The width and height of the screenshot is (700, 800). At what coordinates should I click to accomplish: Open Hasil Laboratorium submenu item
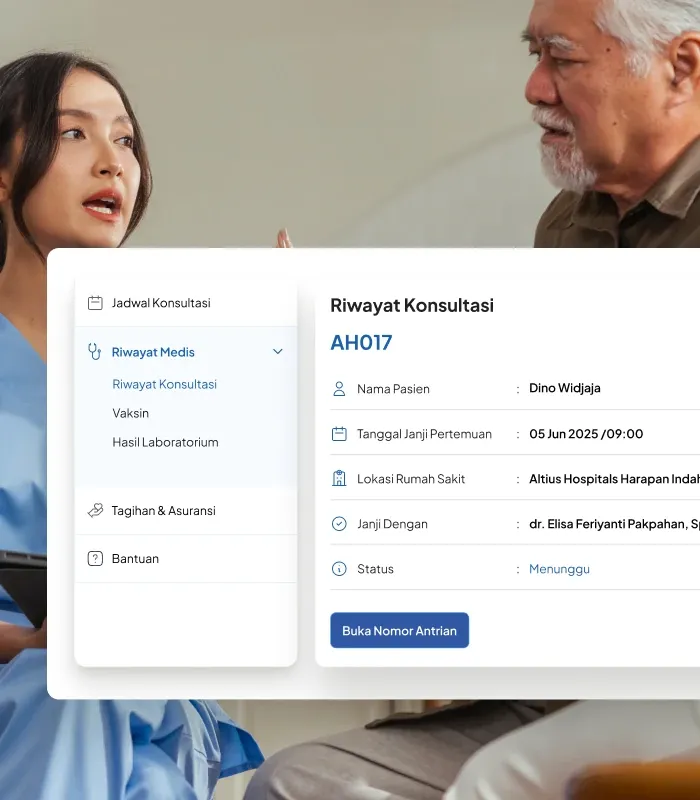pos(165,442)
